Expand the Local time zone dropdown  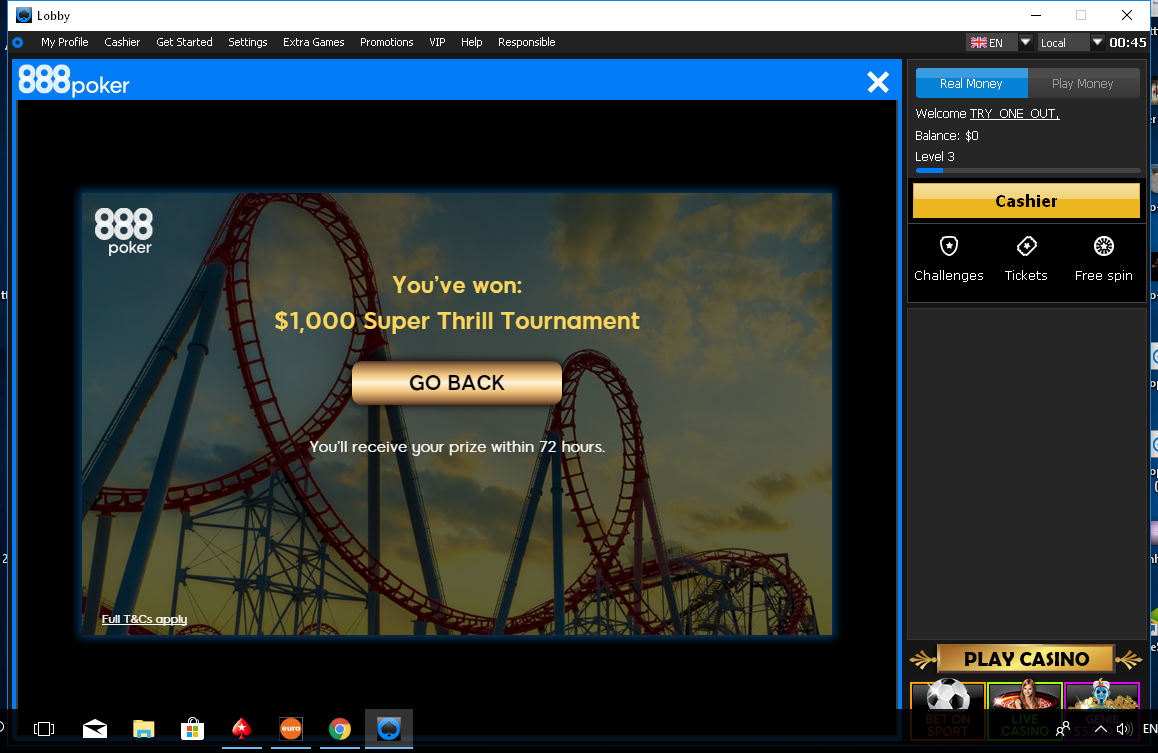pos(1097,42)
